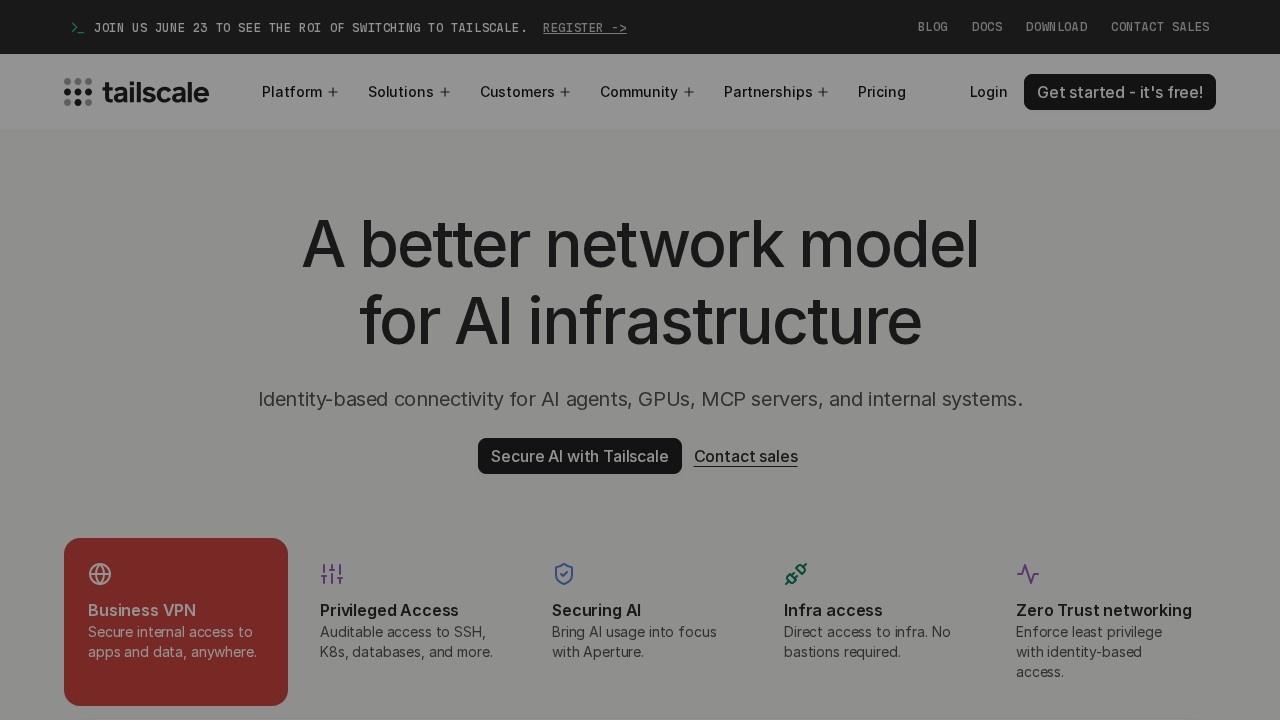Image resolution: width=1280 pixels, height=720 pixels.
Task: Click the Infra access plug icon
Action: pyautogui.click(x=796, y=574)
